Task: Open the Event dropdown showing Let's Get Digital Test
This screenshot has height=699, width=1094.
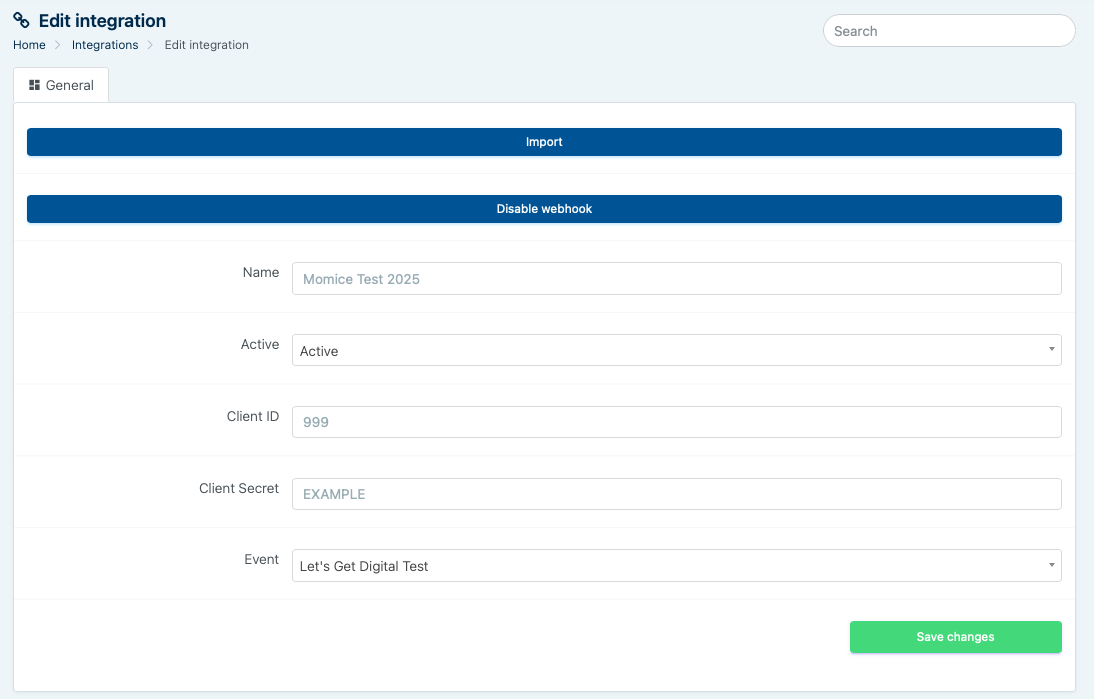Action: click(676, 566)
